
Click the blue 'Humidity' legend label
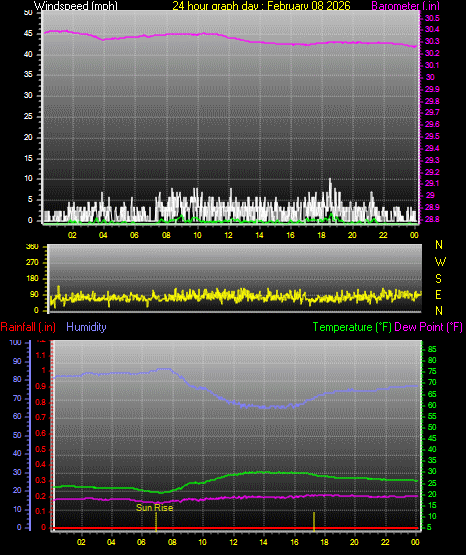tap(86, 327)
